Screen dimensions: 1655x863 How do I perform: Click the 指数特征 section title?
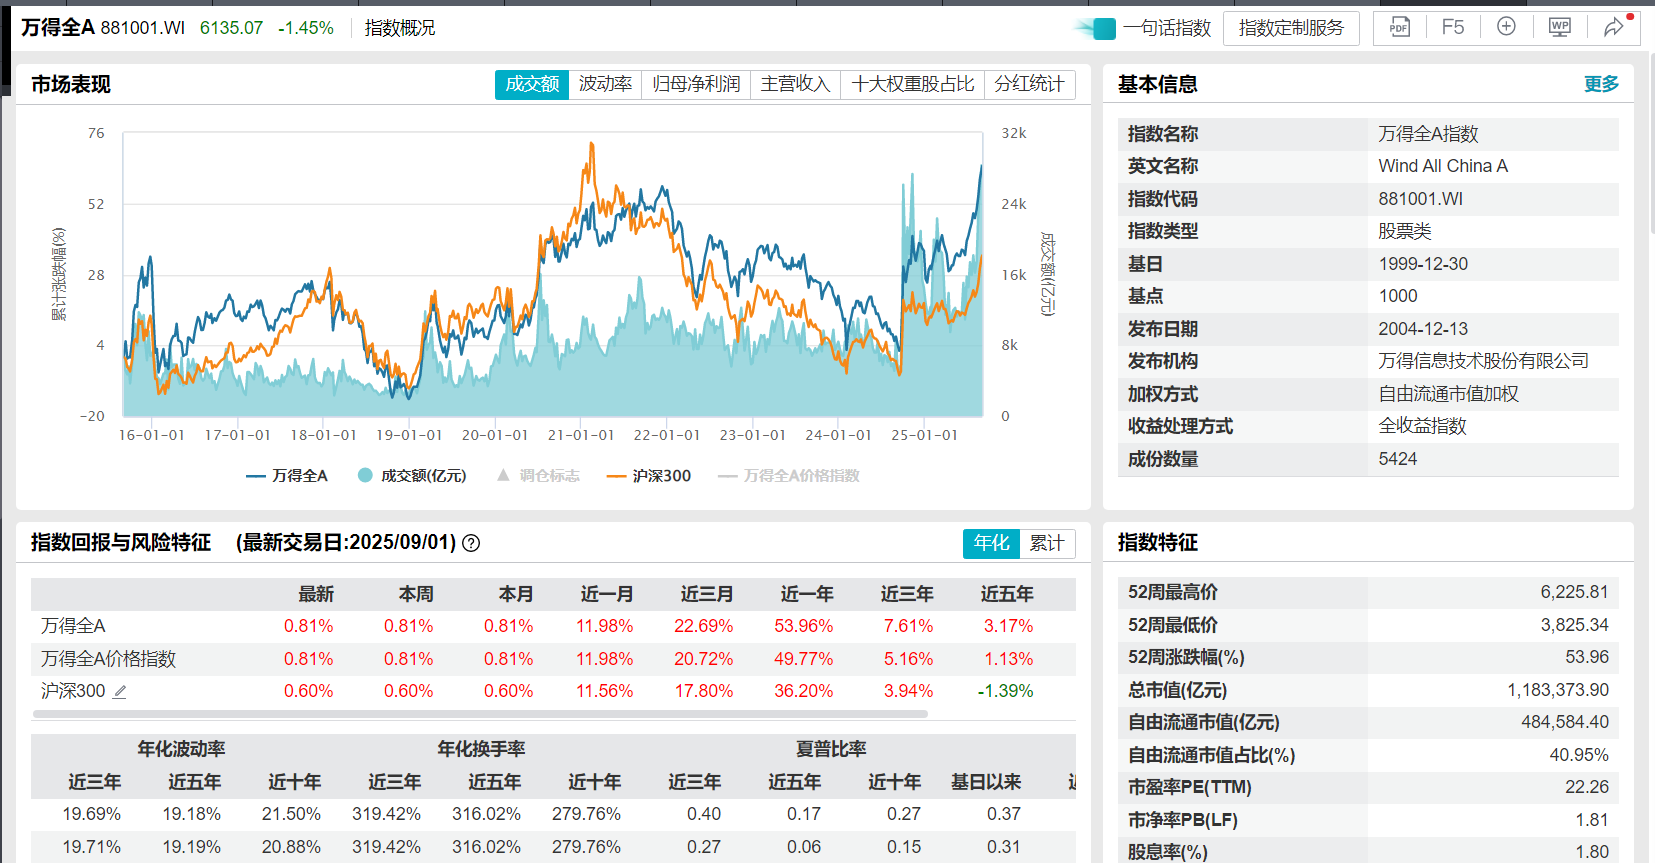click(1158, 543)
